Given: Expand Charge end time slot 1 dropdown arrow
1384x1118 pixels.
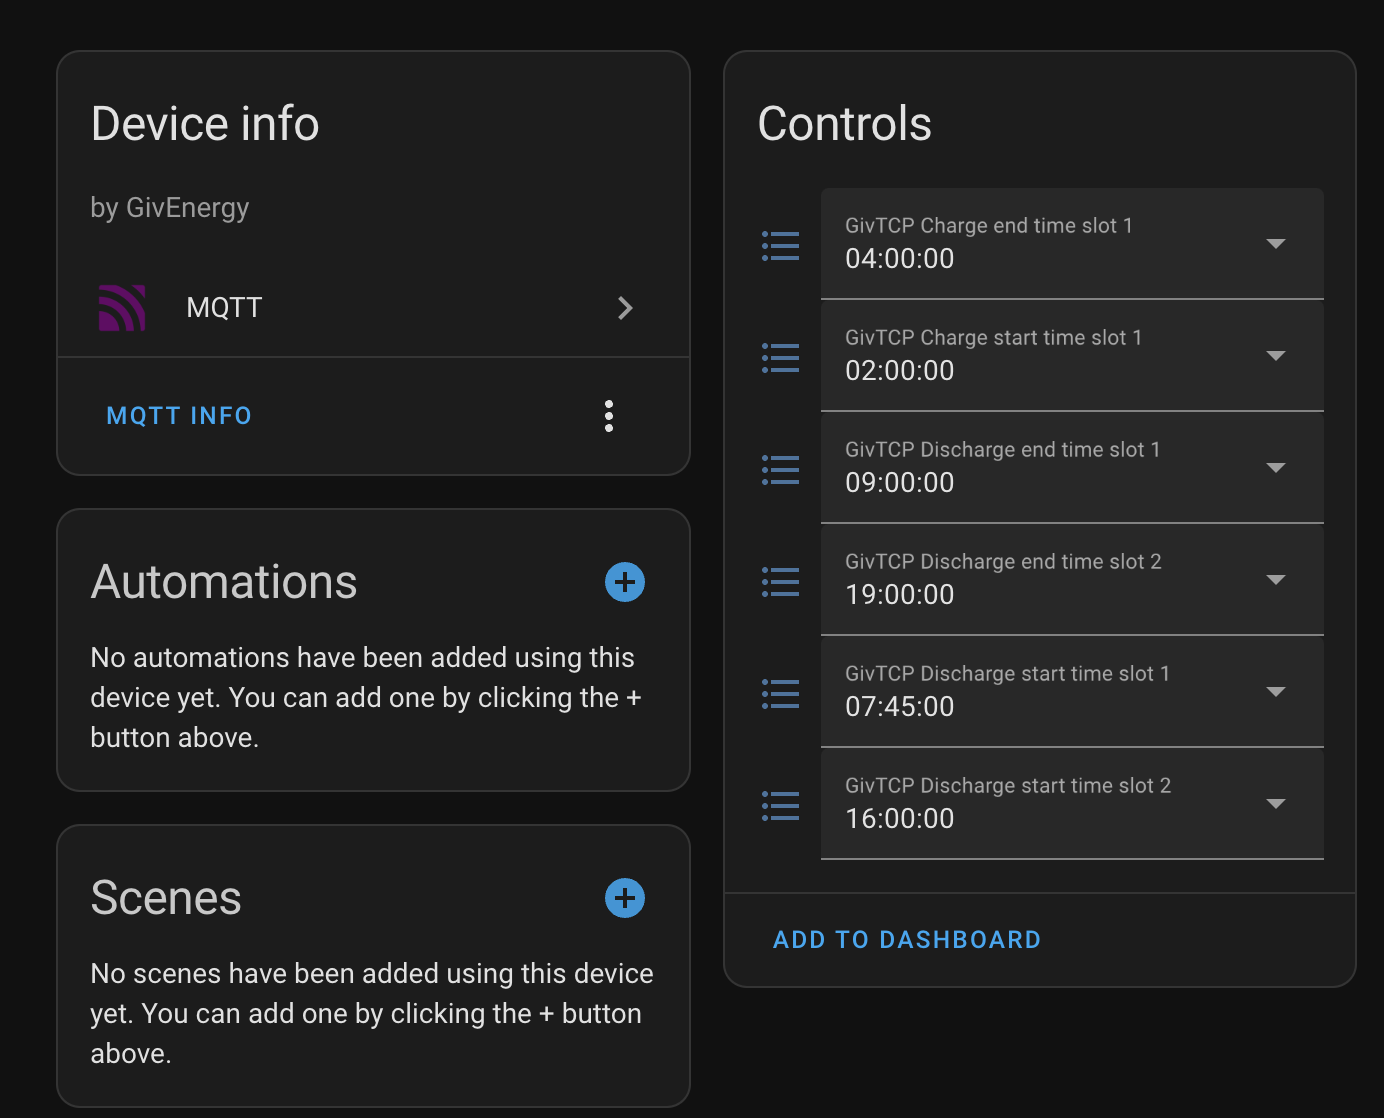Looking at the screenshot, I should 1276,244.
